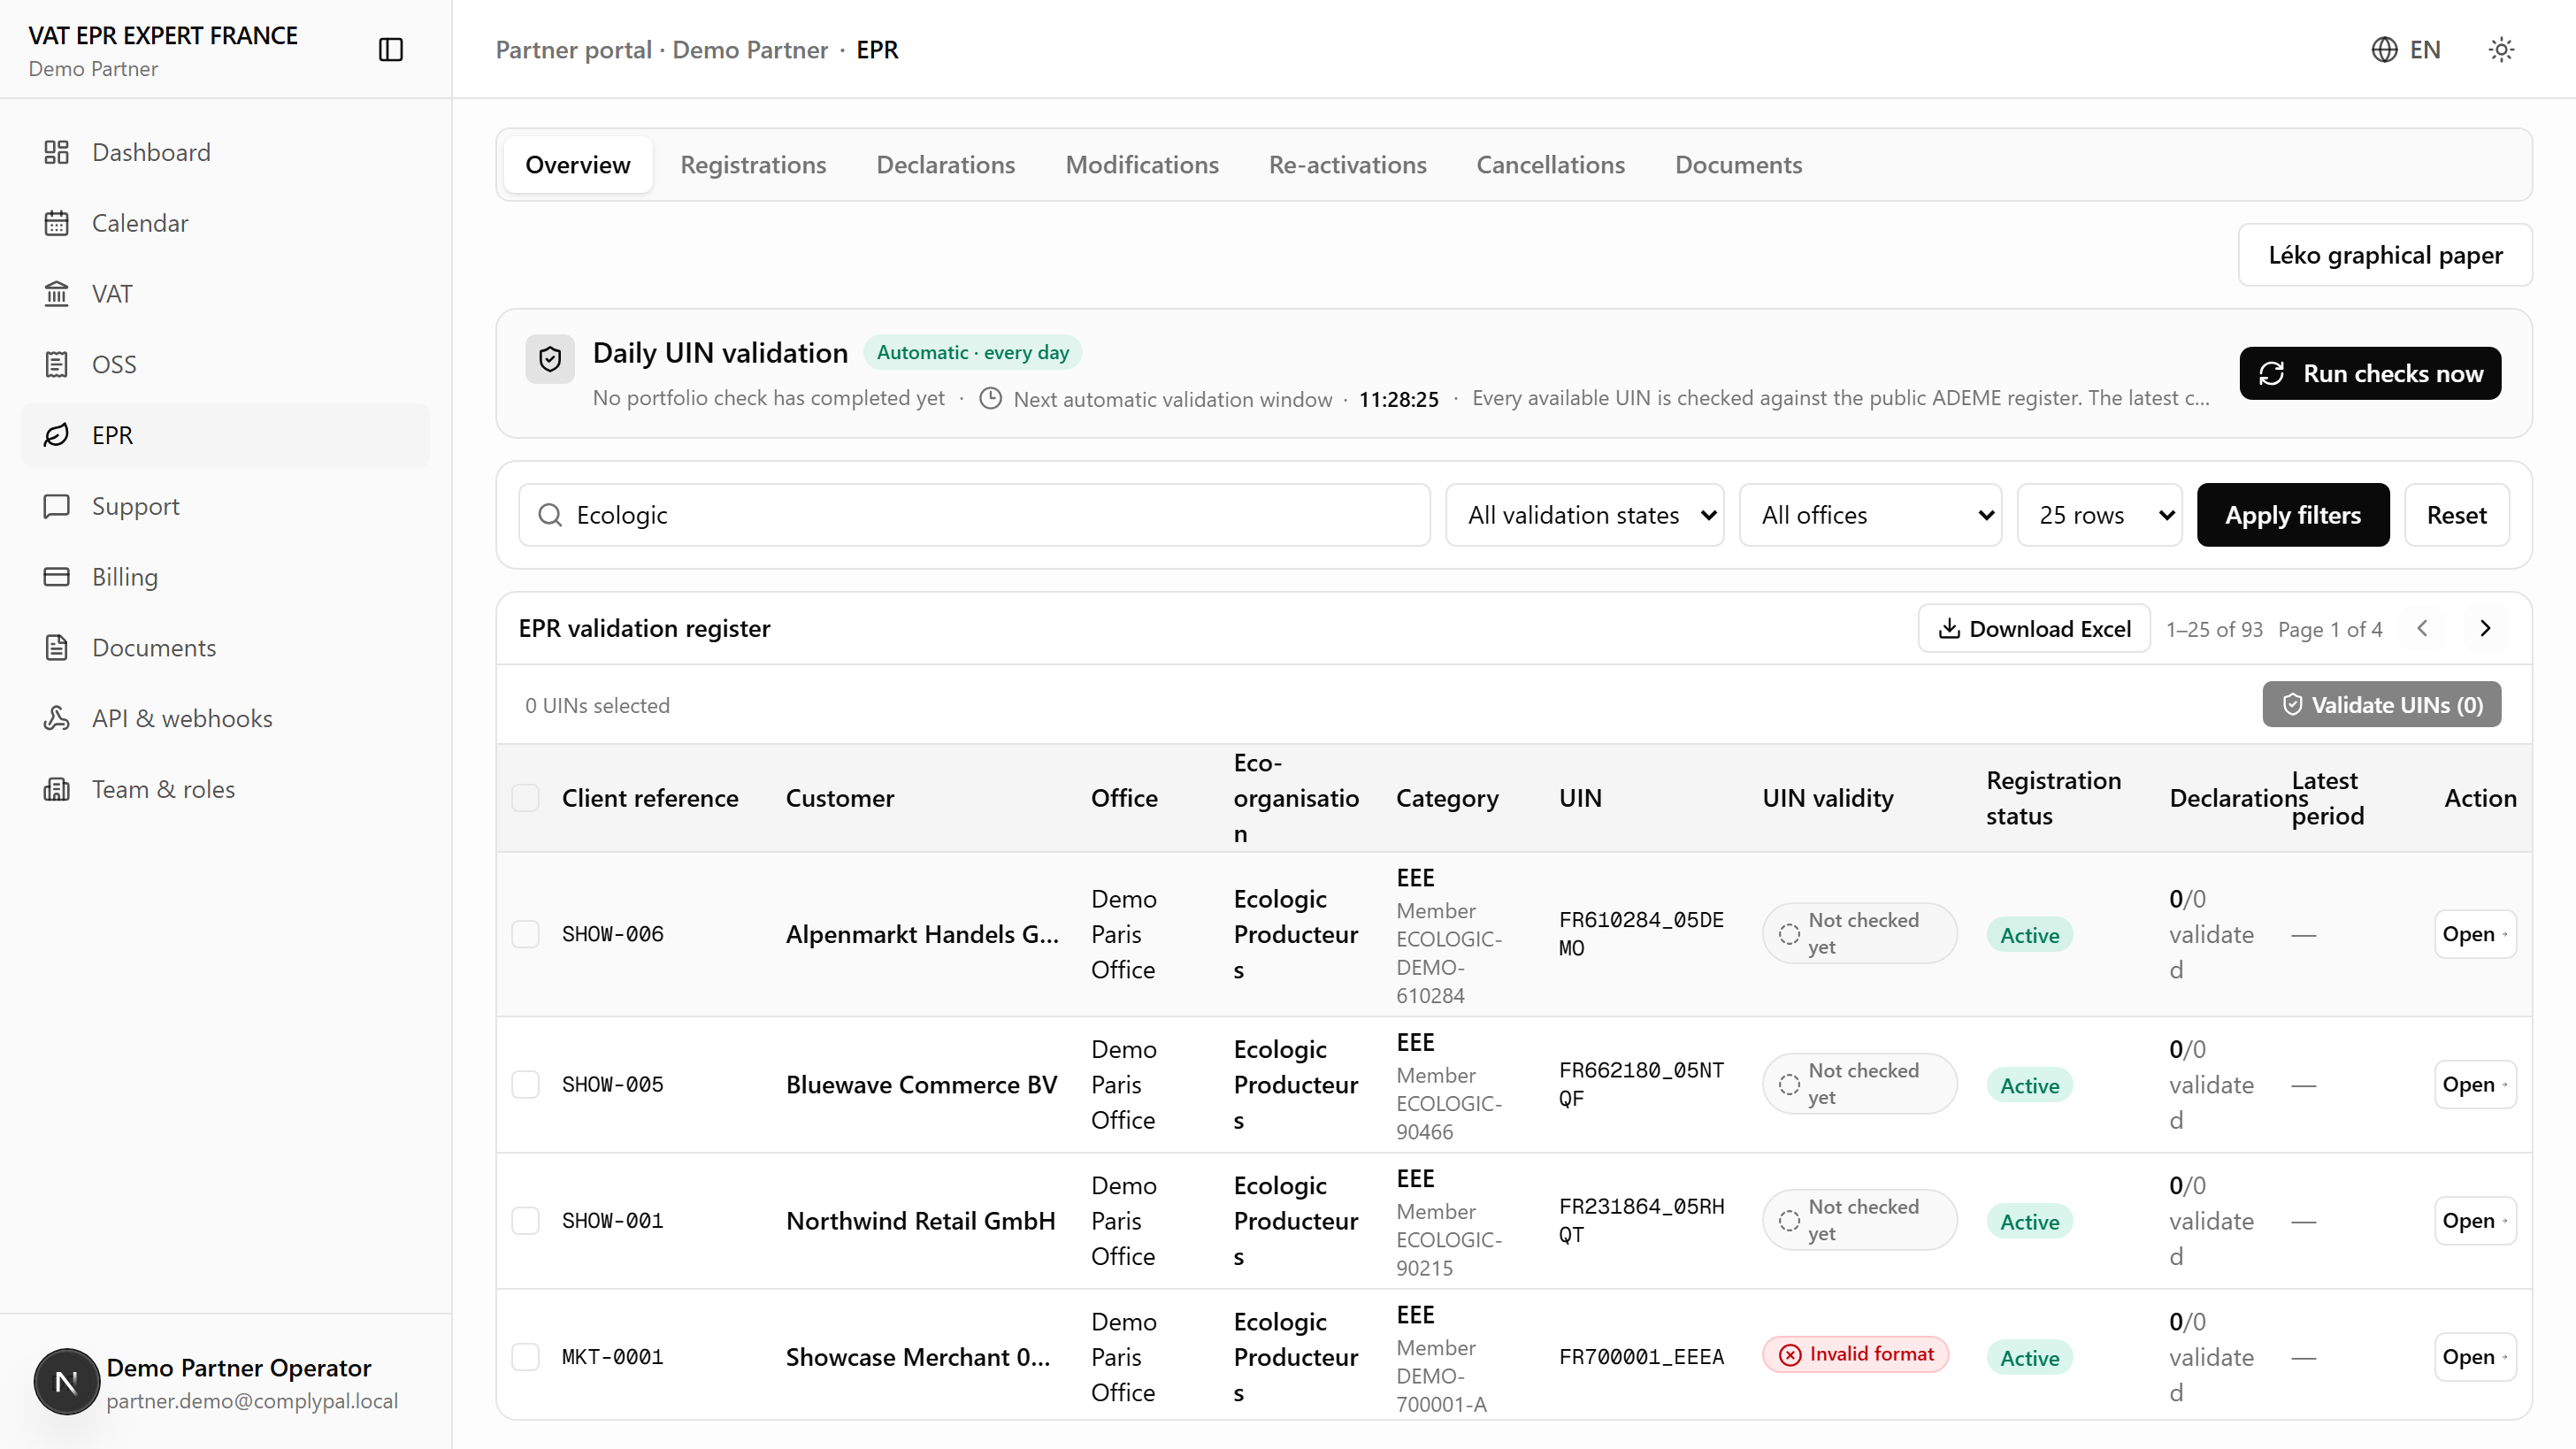The height and width of the screenshot is (1449, 2576).
Task: Click Not checked yet badge for SHOW-006
Action: point(1859,933)
